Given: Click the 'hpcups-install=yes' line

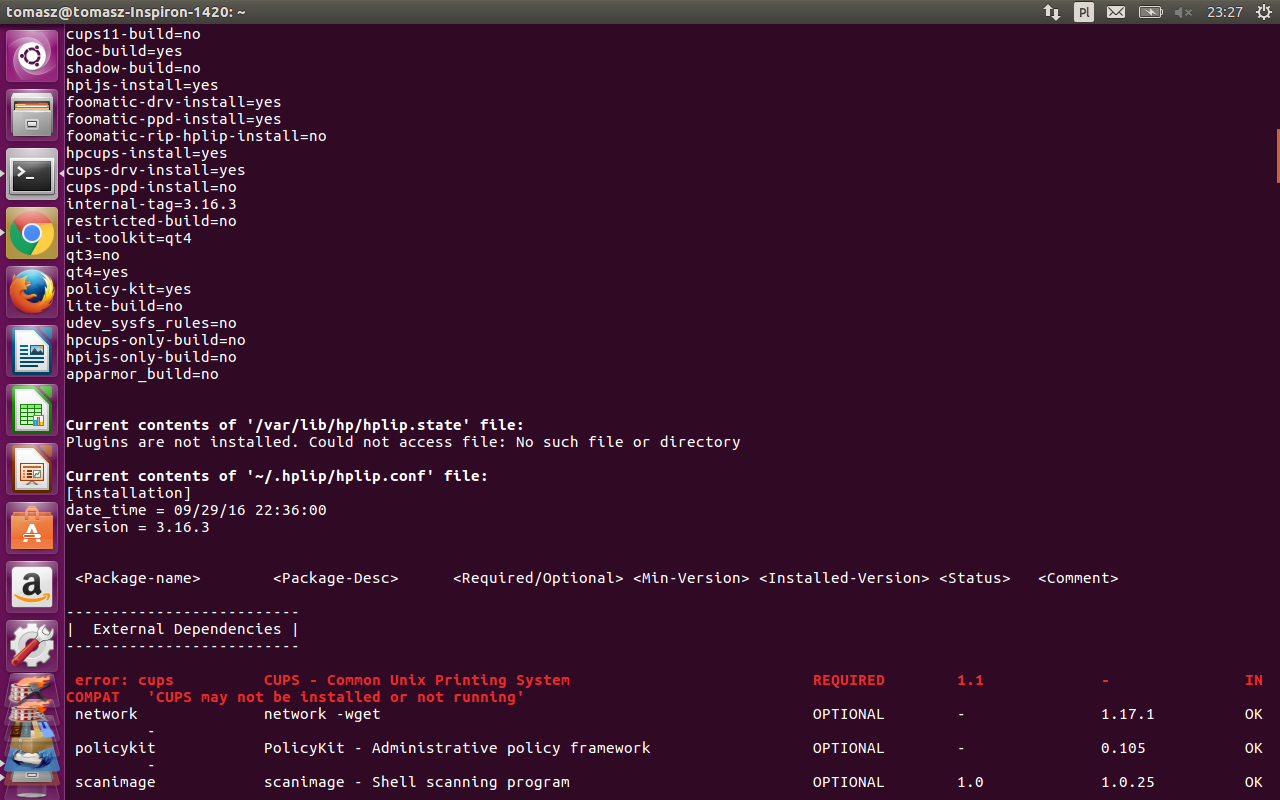Looking at the screenshot, I should [147, 153].
